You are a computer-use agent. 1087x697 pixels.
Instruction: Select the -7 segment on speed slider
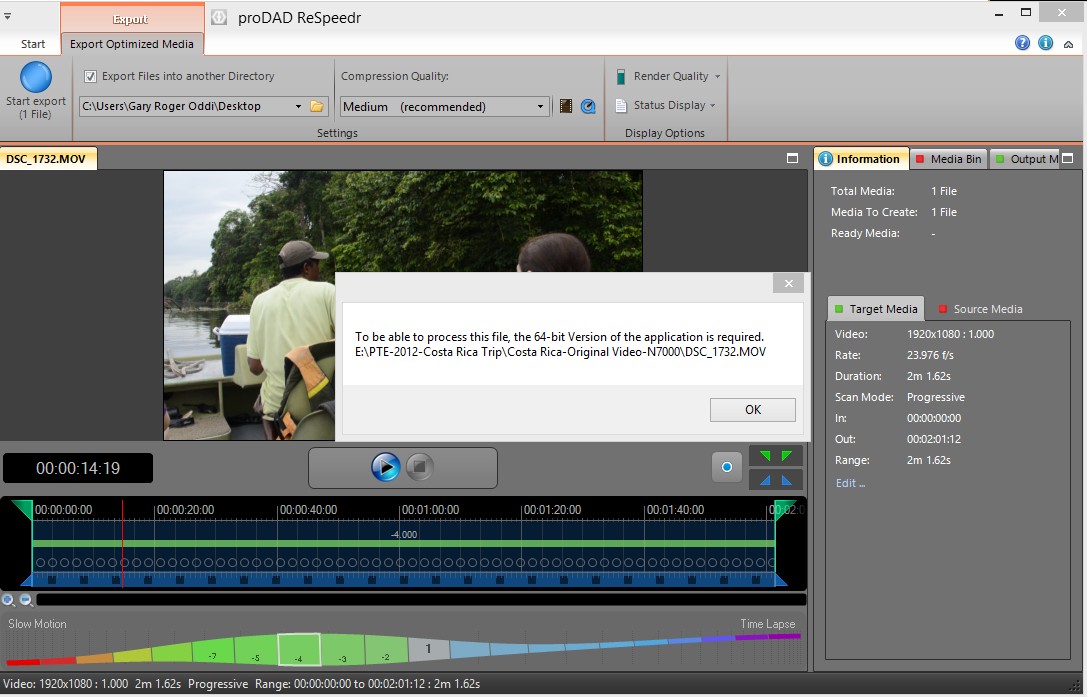(x=211, y=655)
